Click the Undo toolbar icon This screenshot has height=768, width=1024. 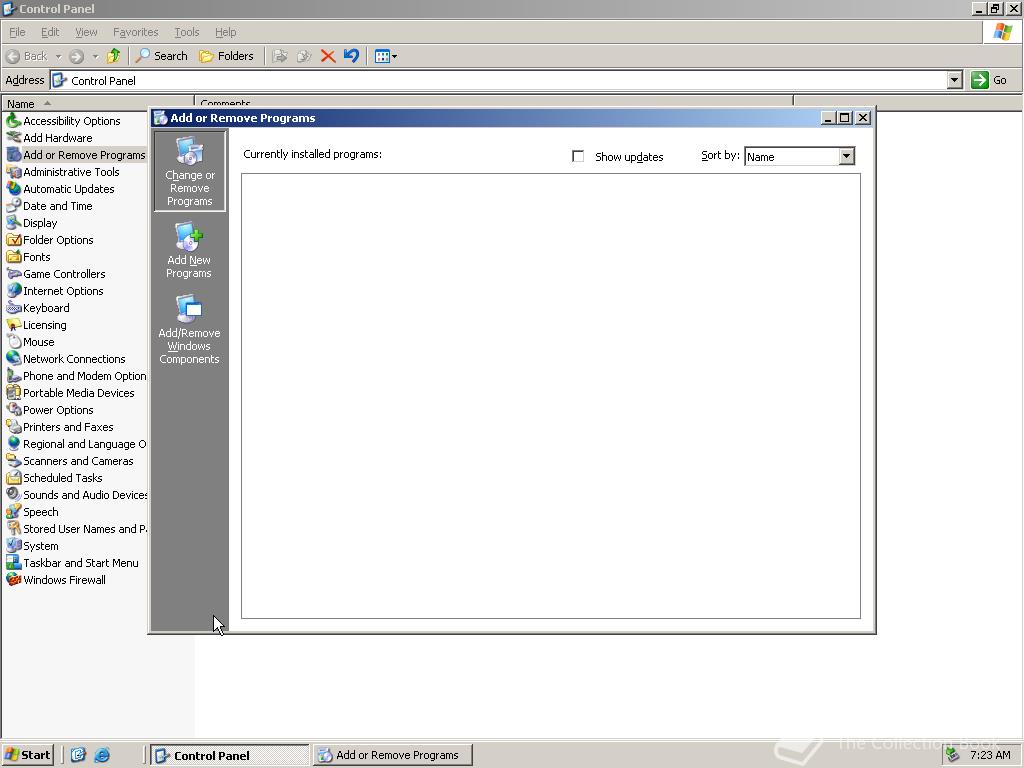pos(351,56)
